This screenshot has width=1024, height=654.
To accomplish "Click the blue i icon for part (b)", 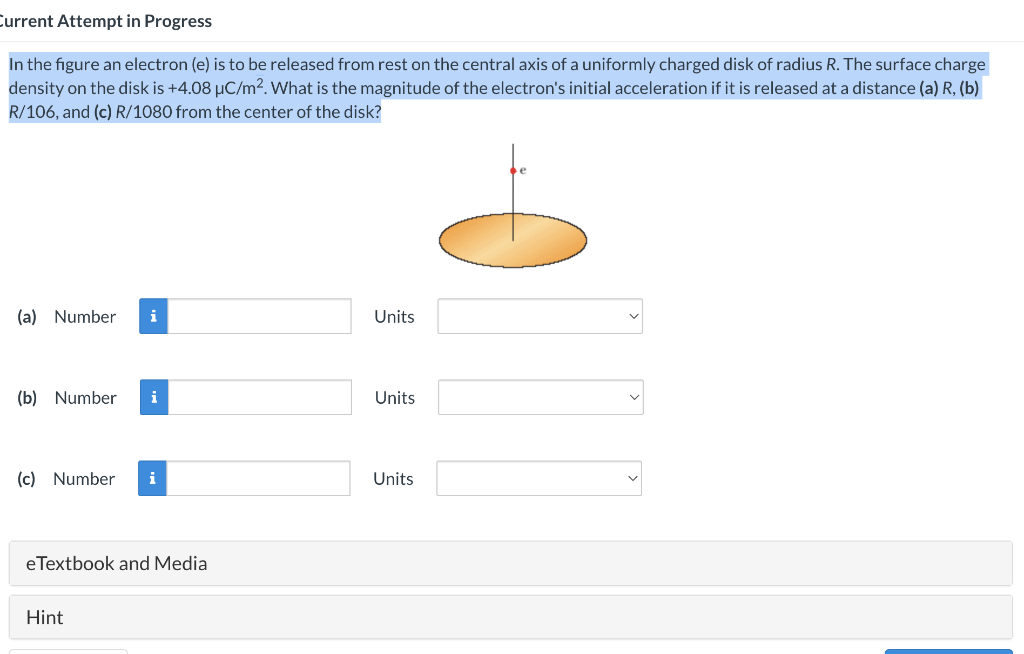I will tap(152, 397).
